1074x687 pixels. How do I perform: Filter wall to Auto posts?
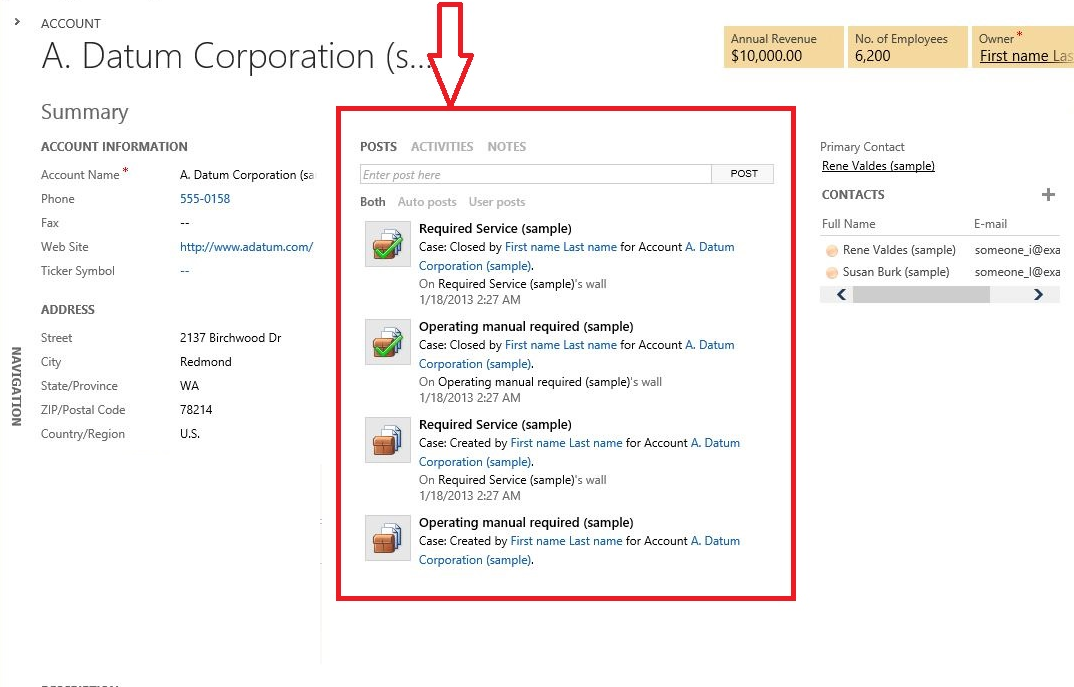pos(427,202)
